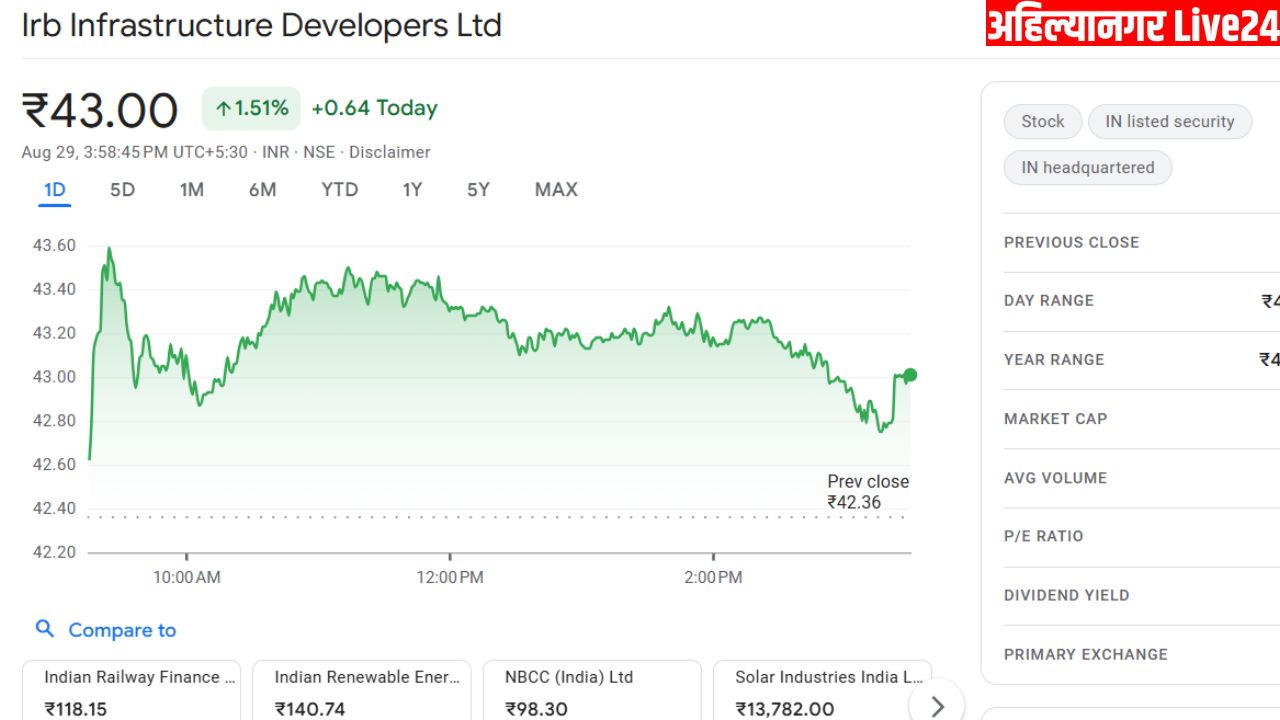This screenshot has width=1280, height=720.
Task: Click the 10:00 AM axis label
Action: 187,577
